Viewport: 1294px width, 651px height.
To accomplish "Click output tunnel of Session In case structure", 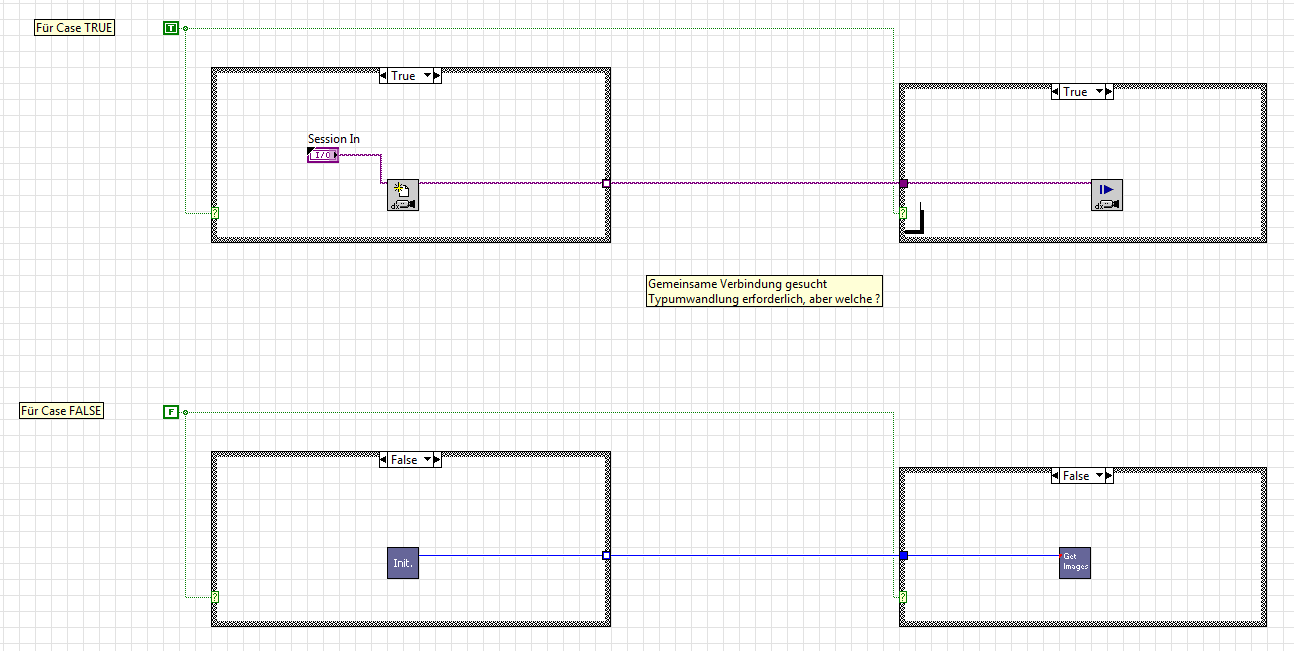I will (x=606, y=183).
